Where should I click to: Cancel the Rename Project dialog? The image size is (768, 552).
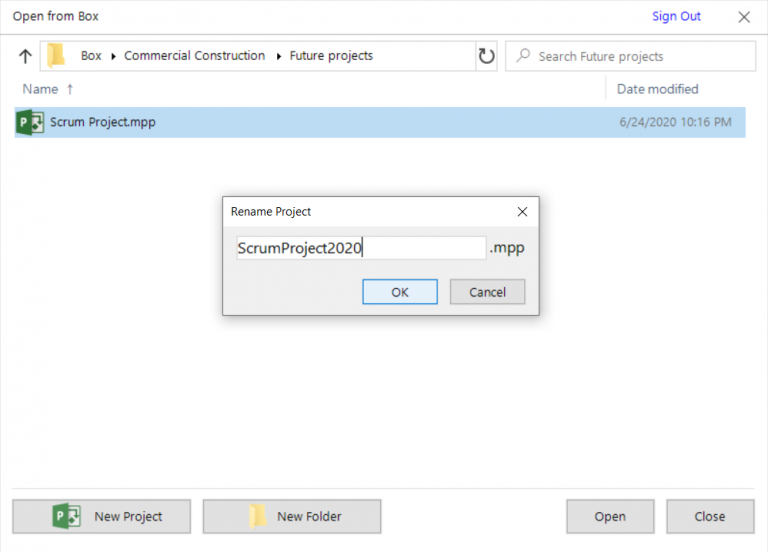(487, 292)
